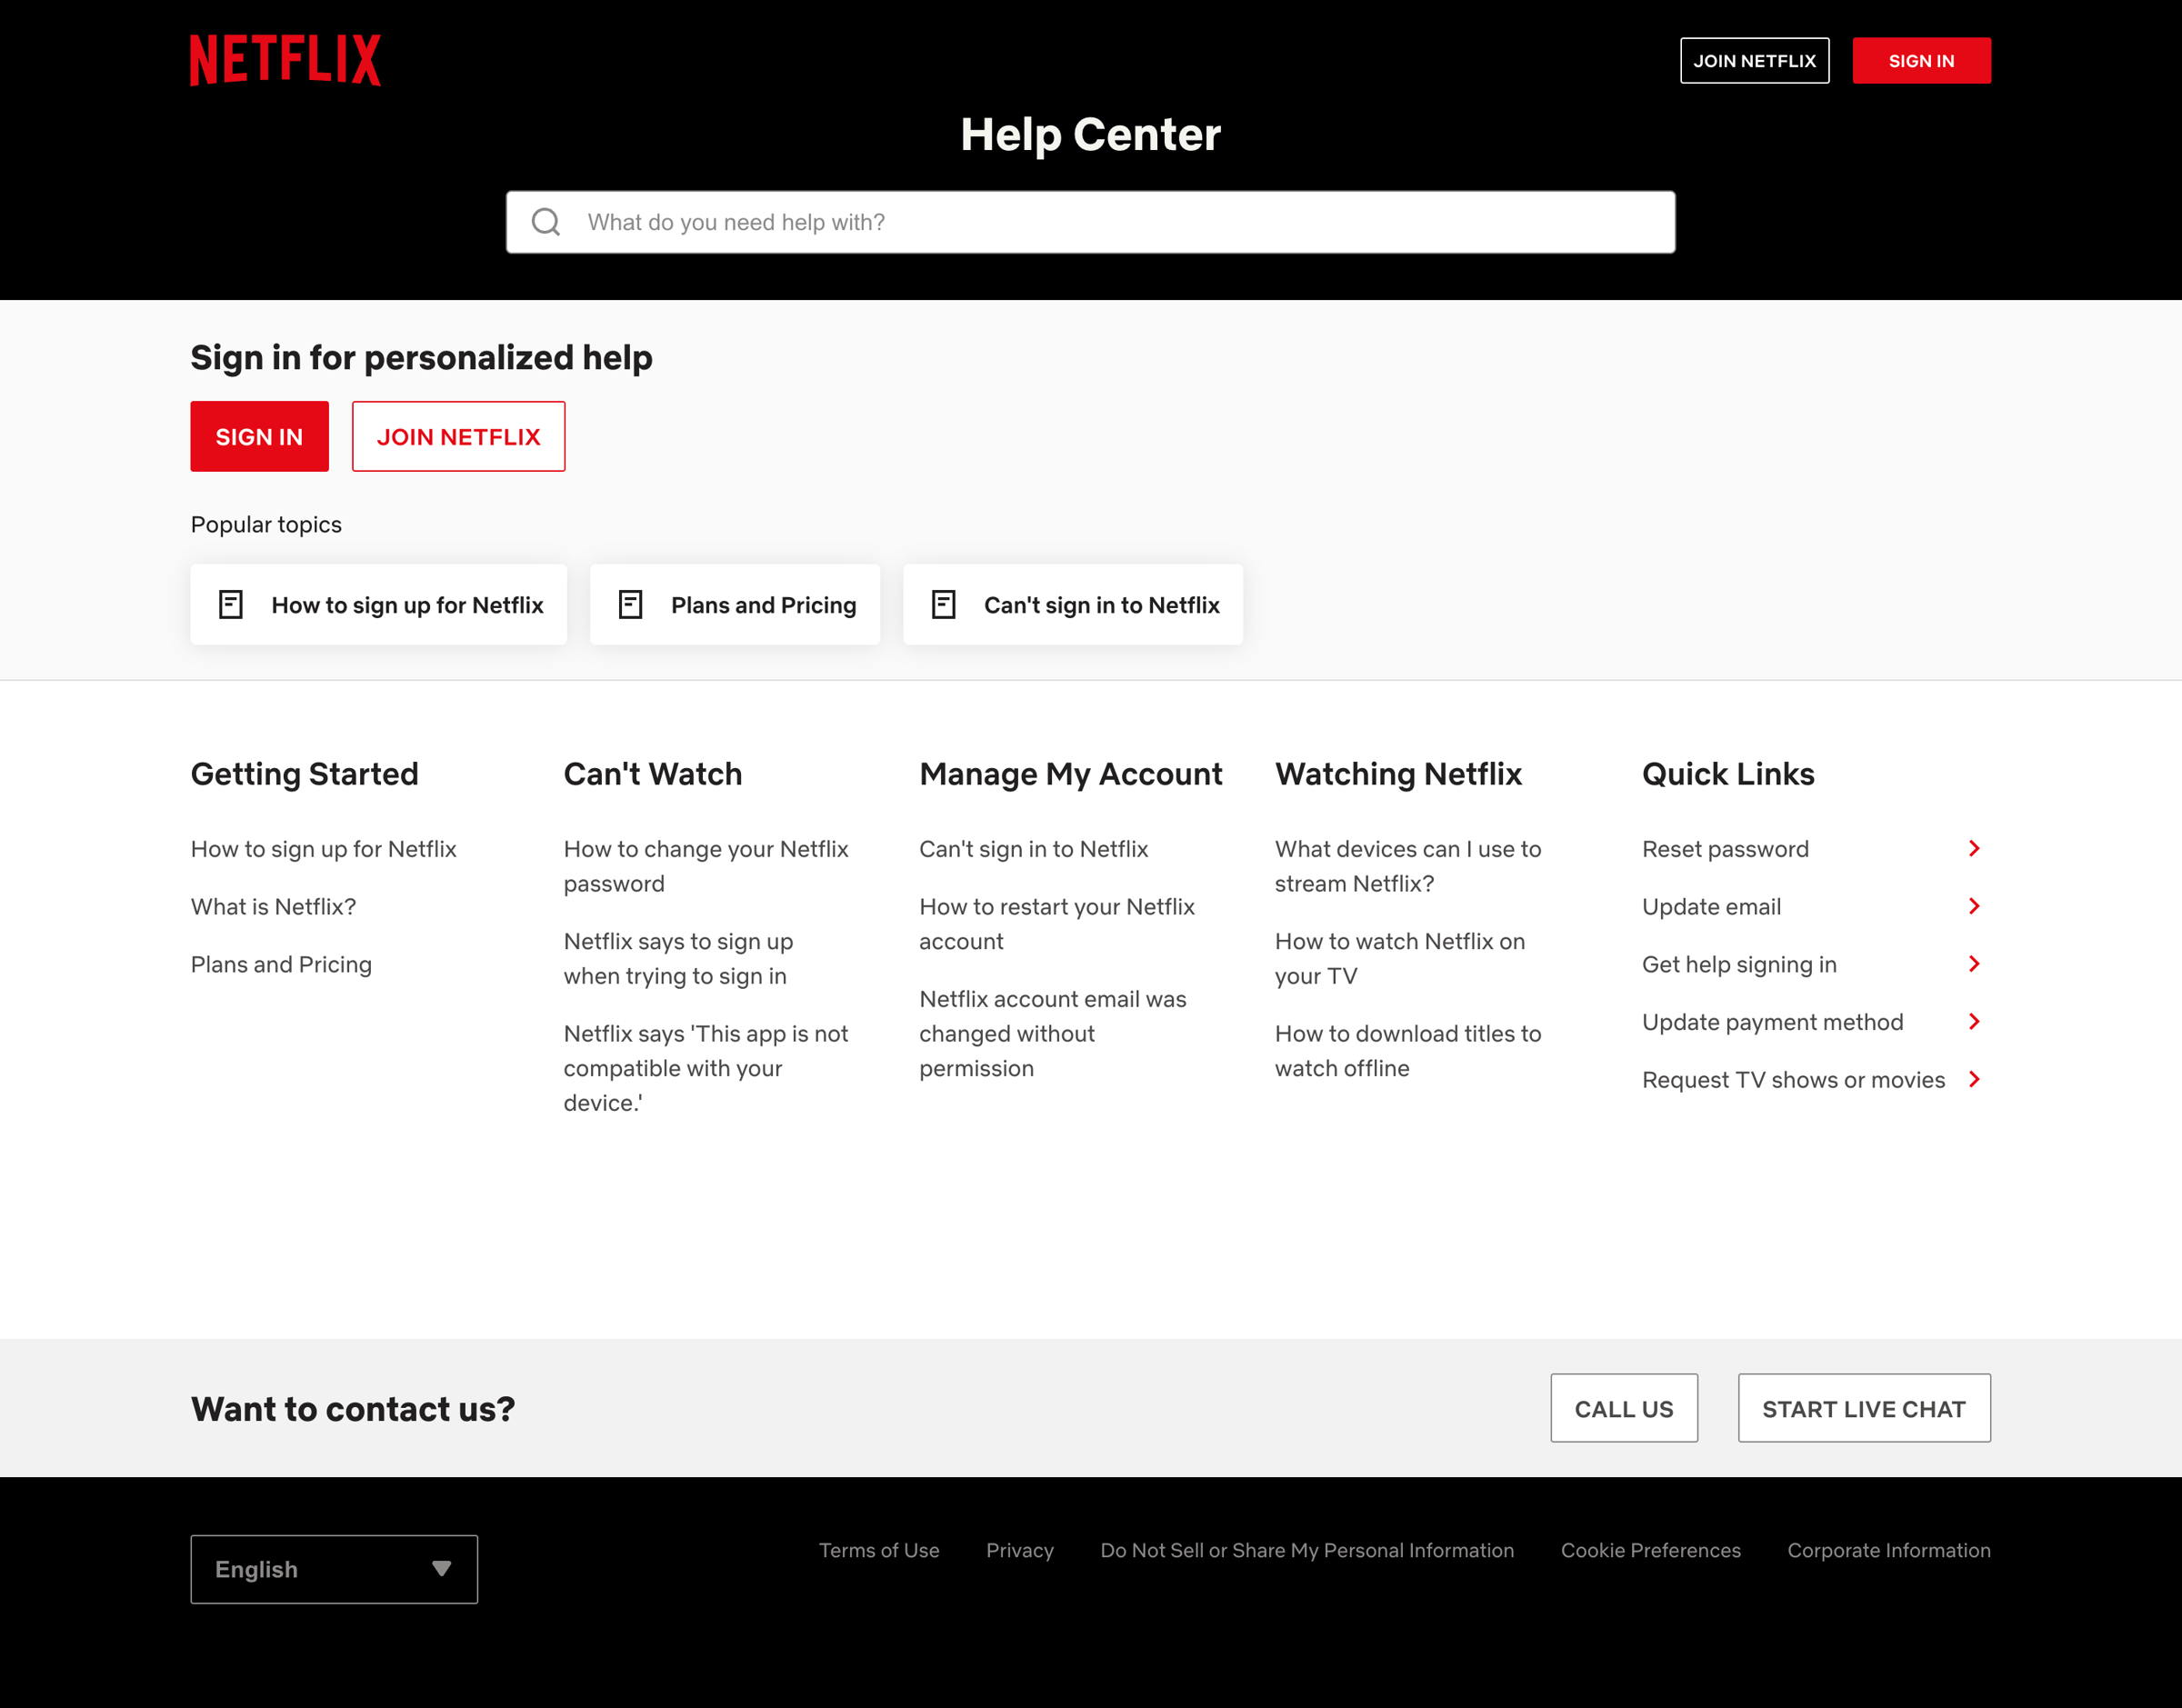Open 'What is Netflix?' article link
The width and height of the screenshot is (2182, 1708).
coord(273,906)
